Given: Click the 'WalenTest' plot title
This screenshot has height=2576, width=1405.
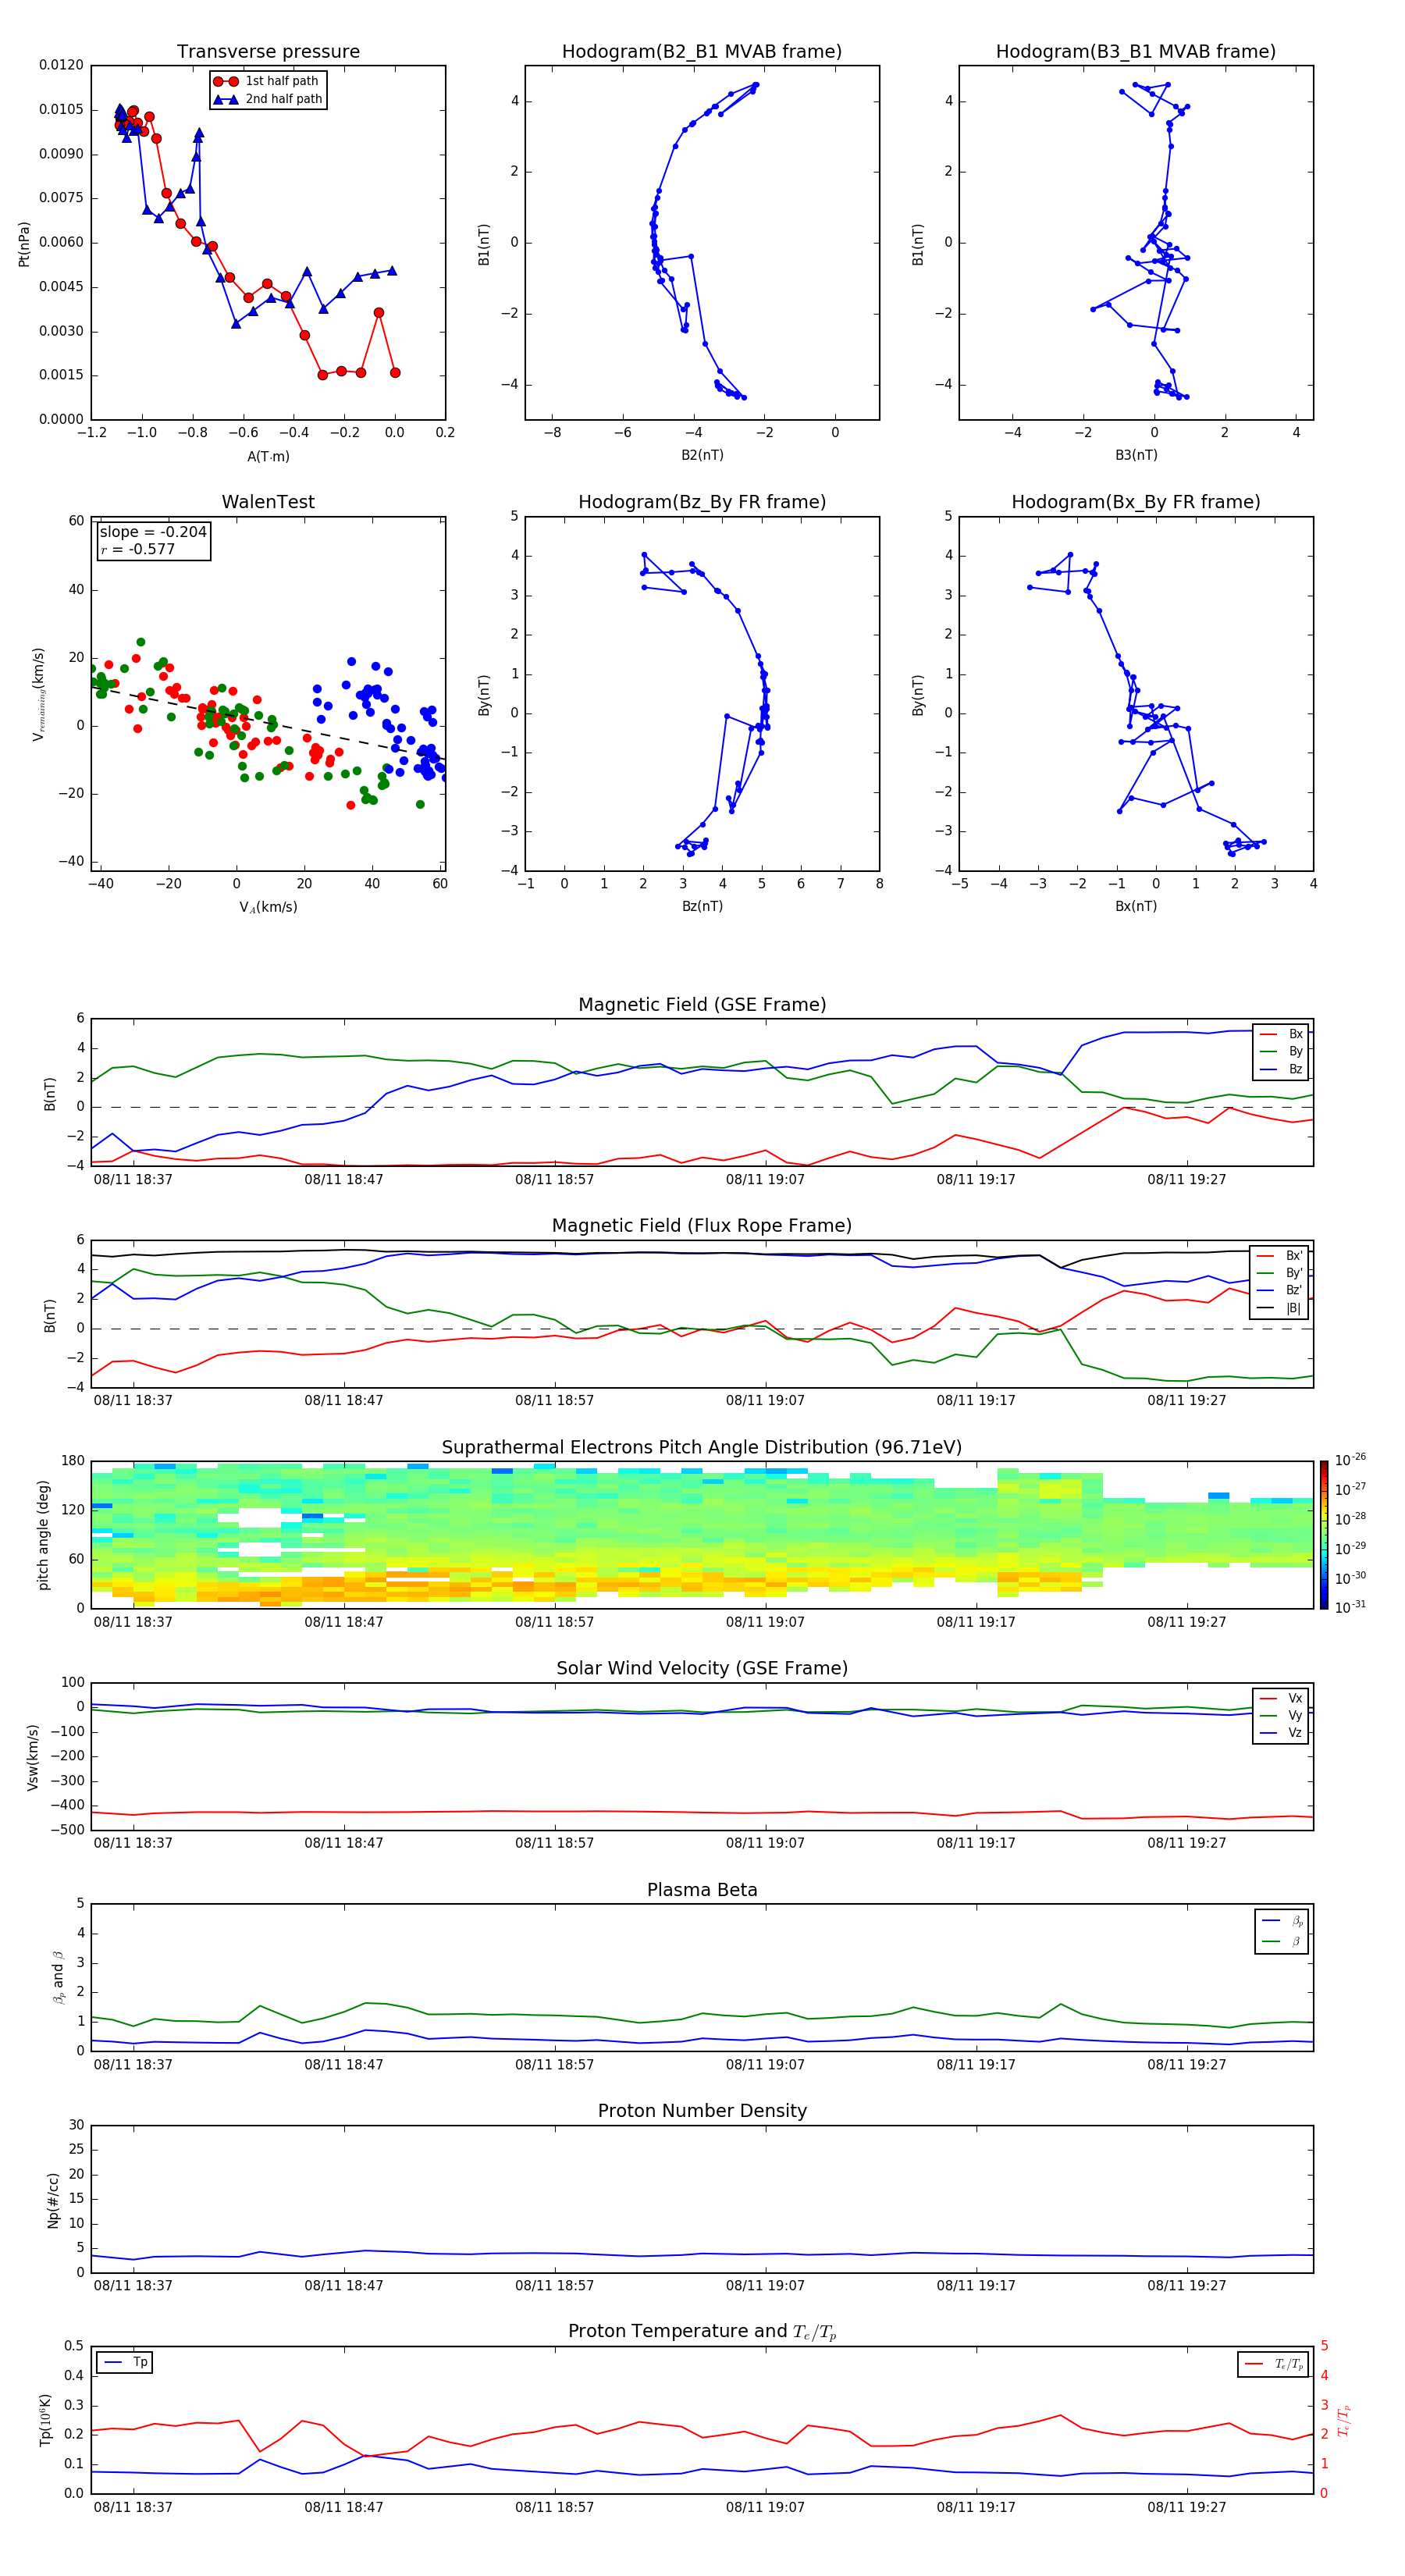Looking at the screenshot, I should (x=268, y=502).
